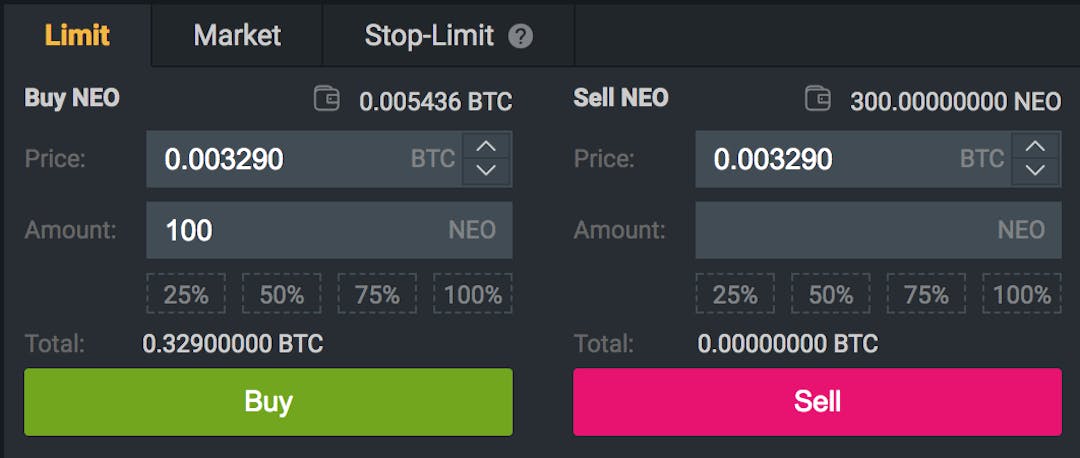The height and width of the screenshot is (458, 1080).
Task: Increase sell price with up arrow
Action: coord(1036,146)
